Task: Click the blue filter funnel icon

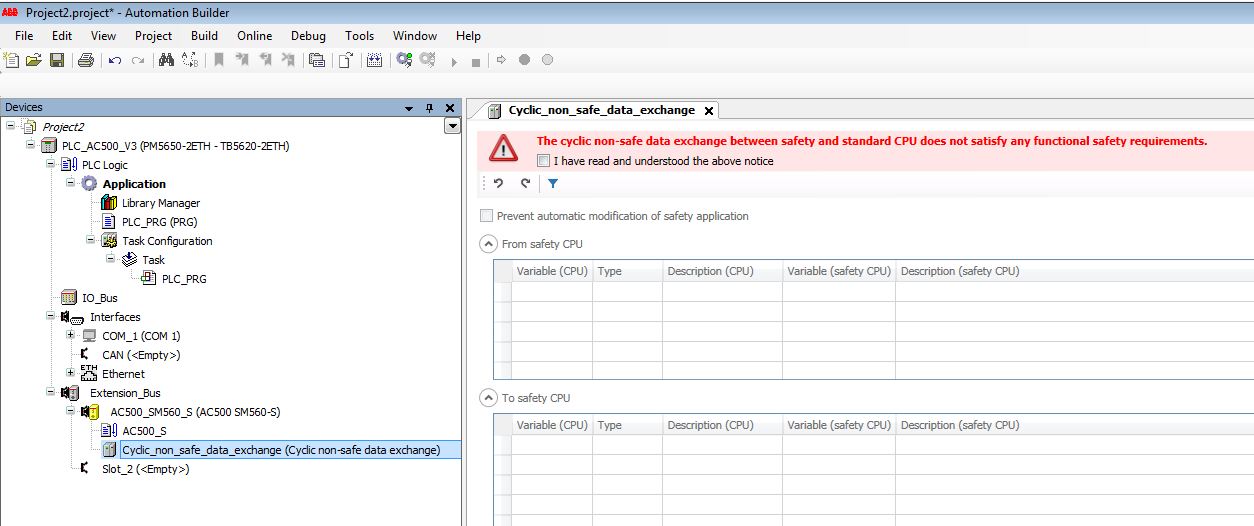Action: pyautogui.click(x=553, y=184)
